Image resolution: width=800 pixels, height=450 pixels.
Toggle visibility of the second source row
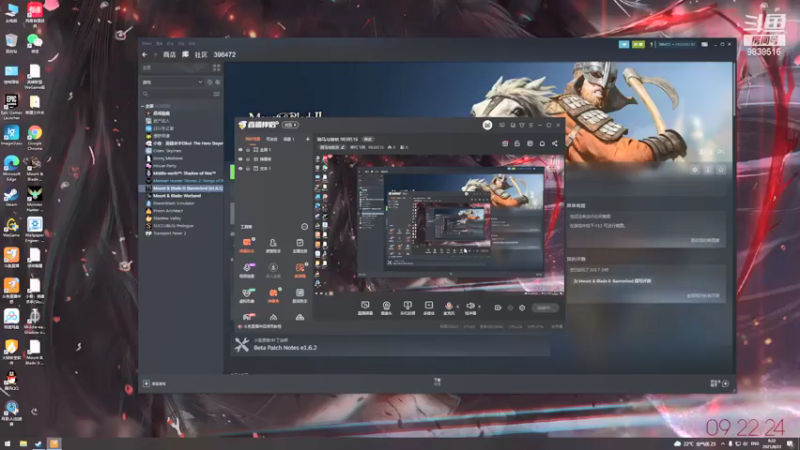pos(241,159)
